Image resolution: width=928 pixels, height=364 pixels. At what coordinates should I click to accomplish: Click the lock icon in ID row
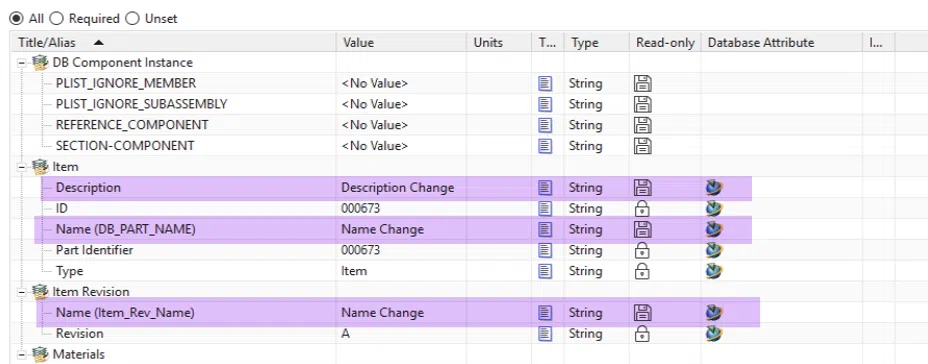pyautogui.click(x=642, y=208)
